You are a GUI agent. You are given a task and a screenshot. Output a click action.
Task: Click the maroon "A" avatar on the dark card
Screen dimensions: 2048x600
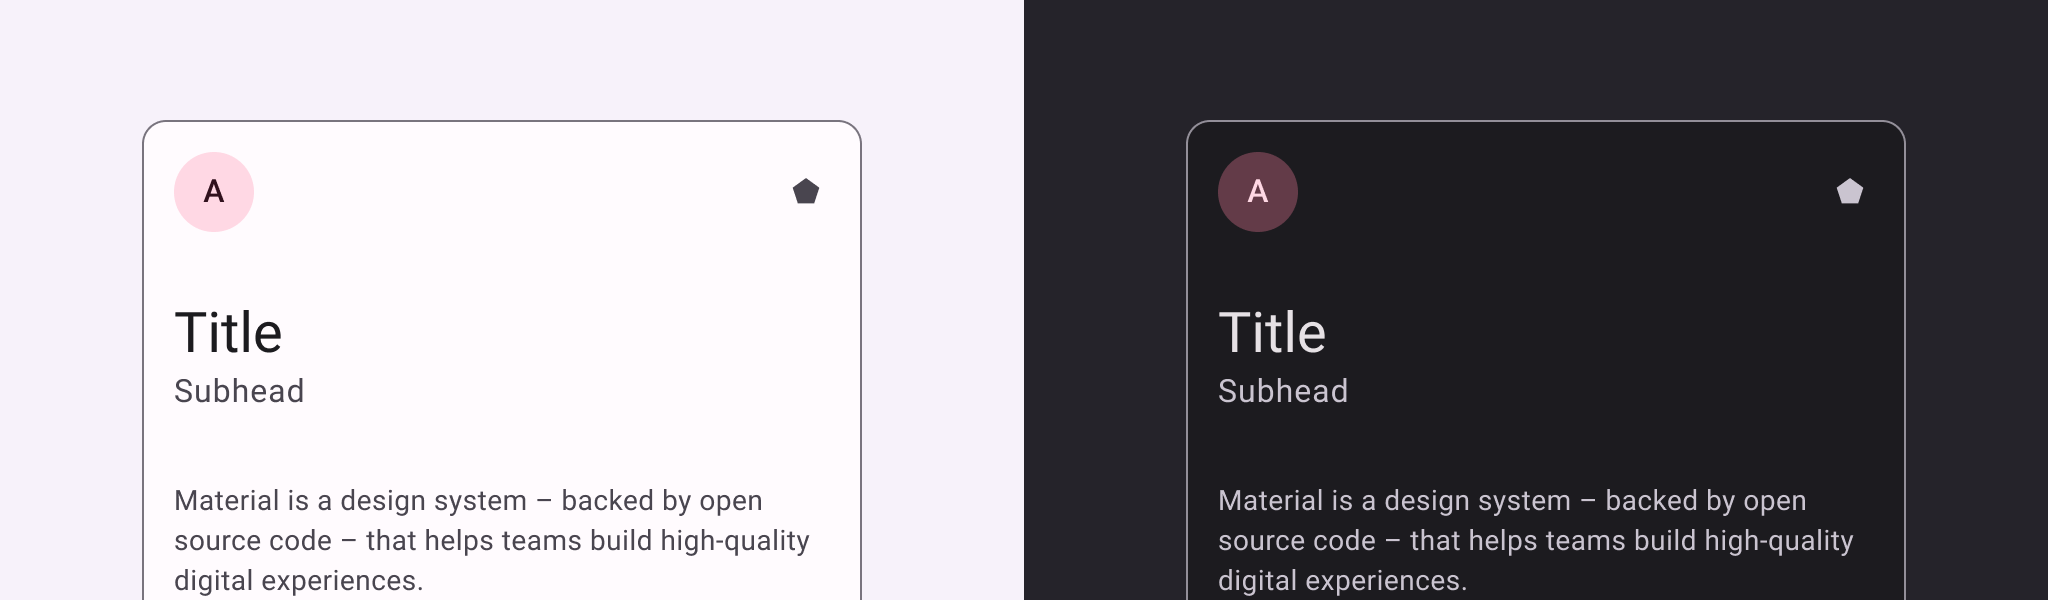(x=1258, y=192)
